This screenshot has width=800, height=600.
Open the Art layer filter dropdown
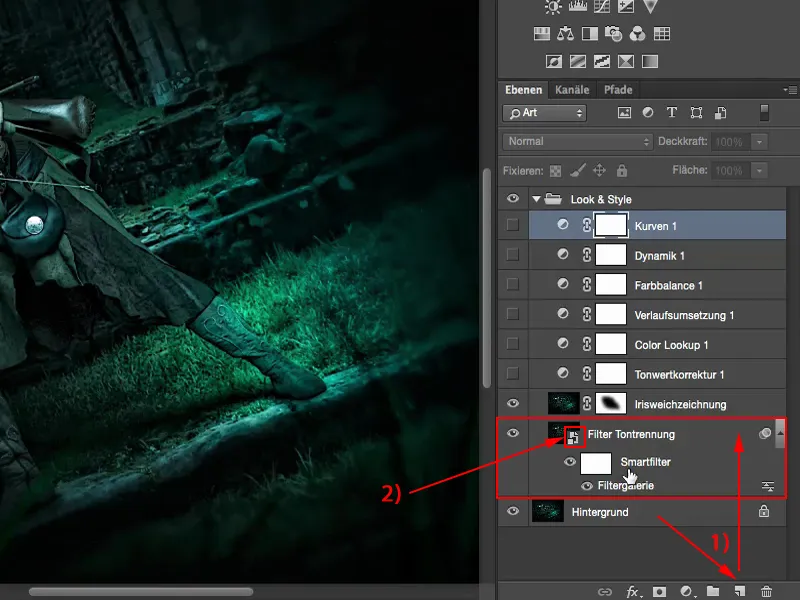pyautogui.click(x=545, y=113)
